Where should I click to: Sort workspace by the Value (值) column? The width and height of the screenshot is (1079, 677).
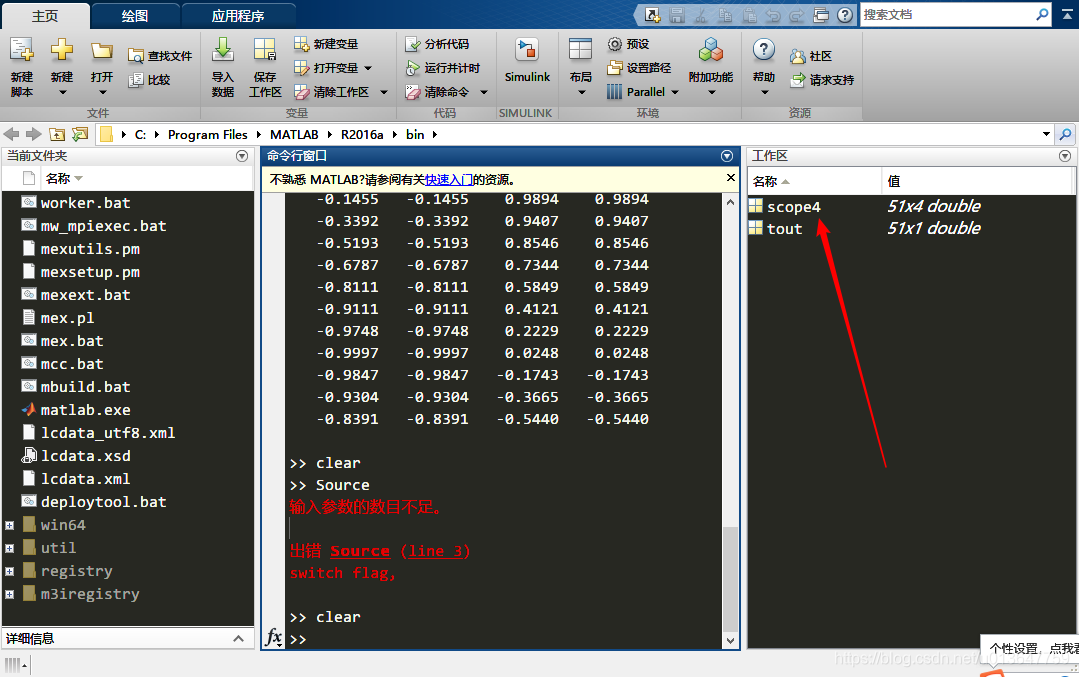[893, 181]
